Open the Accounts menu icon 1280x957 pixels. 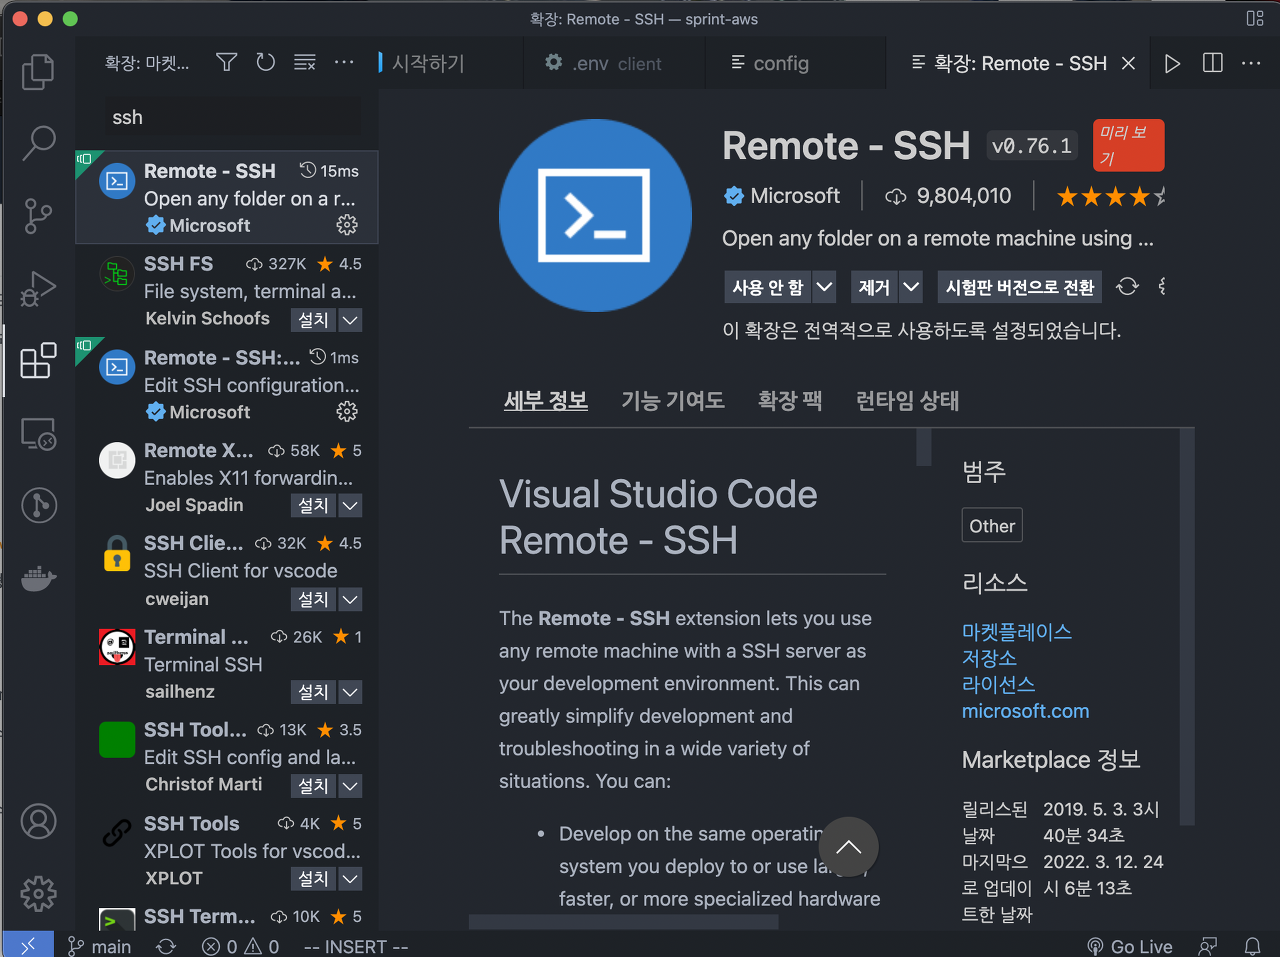[x=38, y=822]
